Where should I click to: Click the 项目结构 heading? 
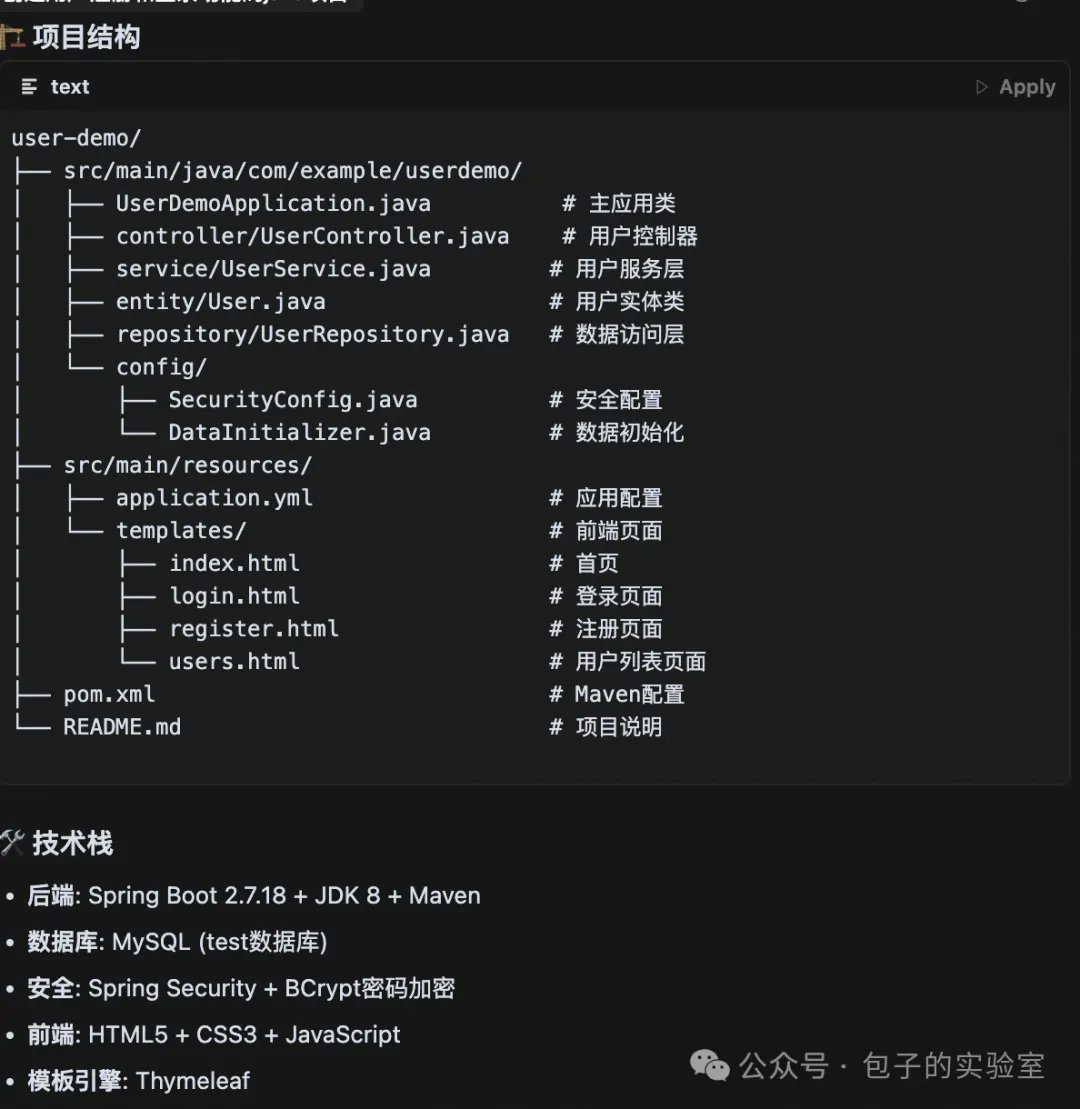pyautogui.click(x=86, y=37)
